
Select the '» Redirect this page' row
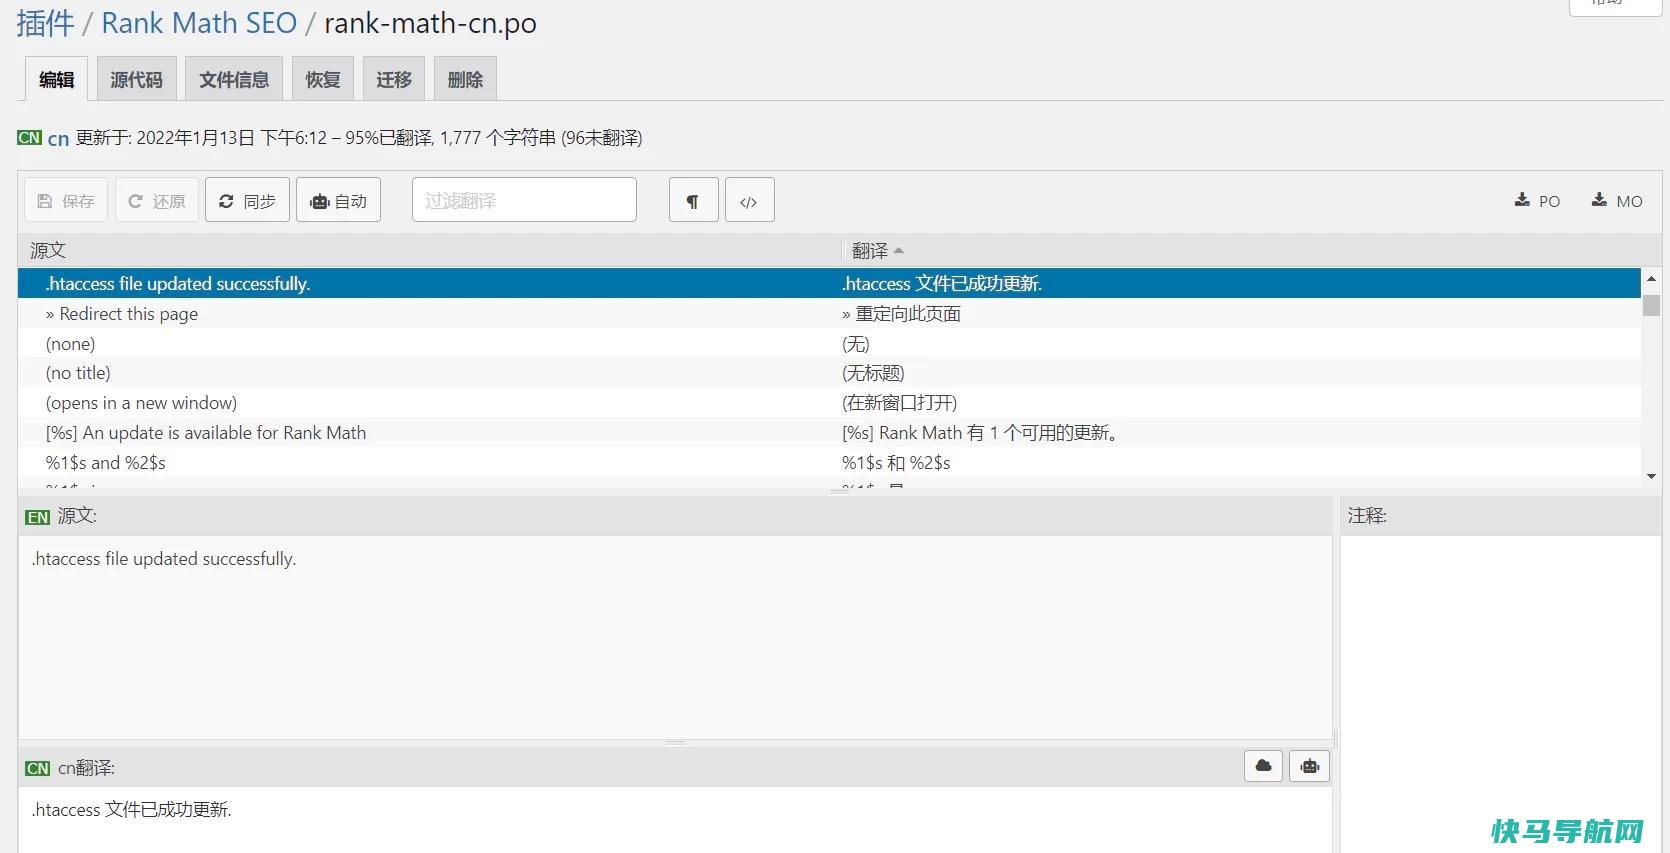coord(829,313)
